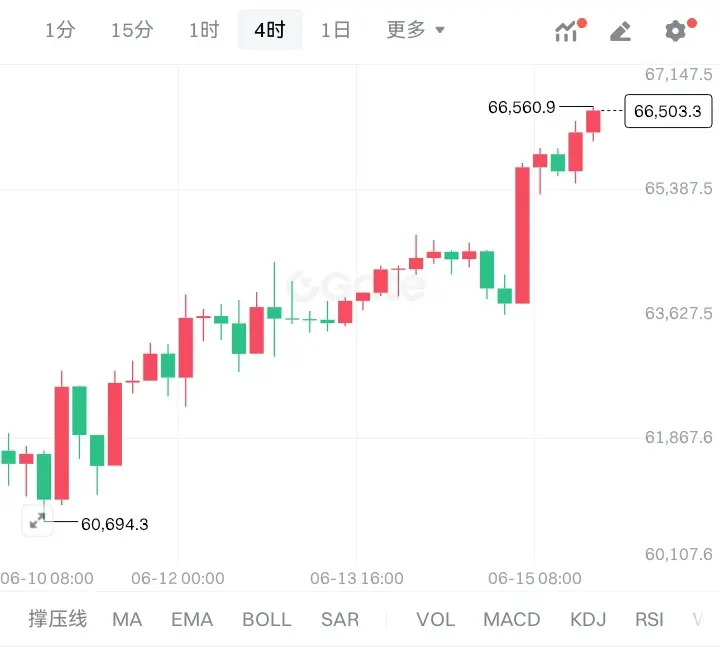Screen dimensions: 720x654
Task: Select the 4时 timeframe tab
Action: coord(270,30)
